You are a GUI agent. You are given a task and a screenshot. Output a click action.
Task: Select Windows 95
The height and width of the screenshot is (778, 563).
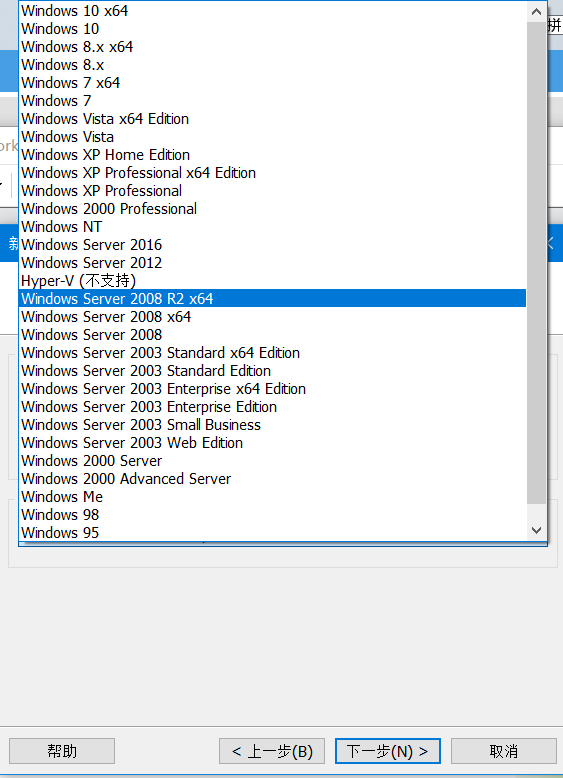click(272, 532)
